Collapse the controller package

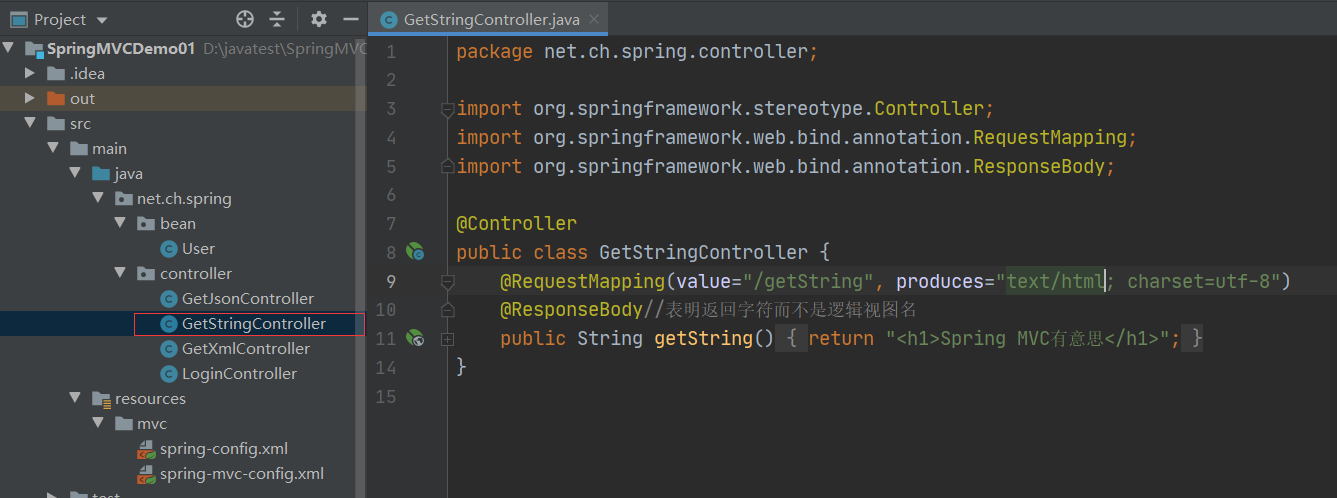pos(120,273)
